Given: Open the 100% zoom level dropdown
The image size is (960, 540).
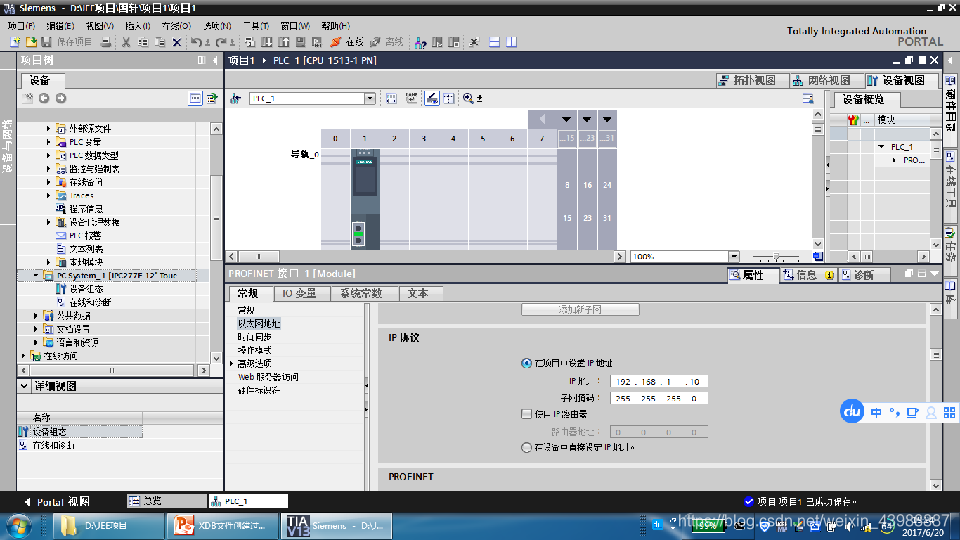Looking at the screenshot, I should coord(733,257).
